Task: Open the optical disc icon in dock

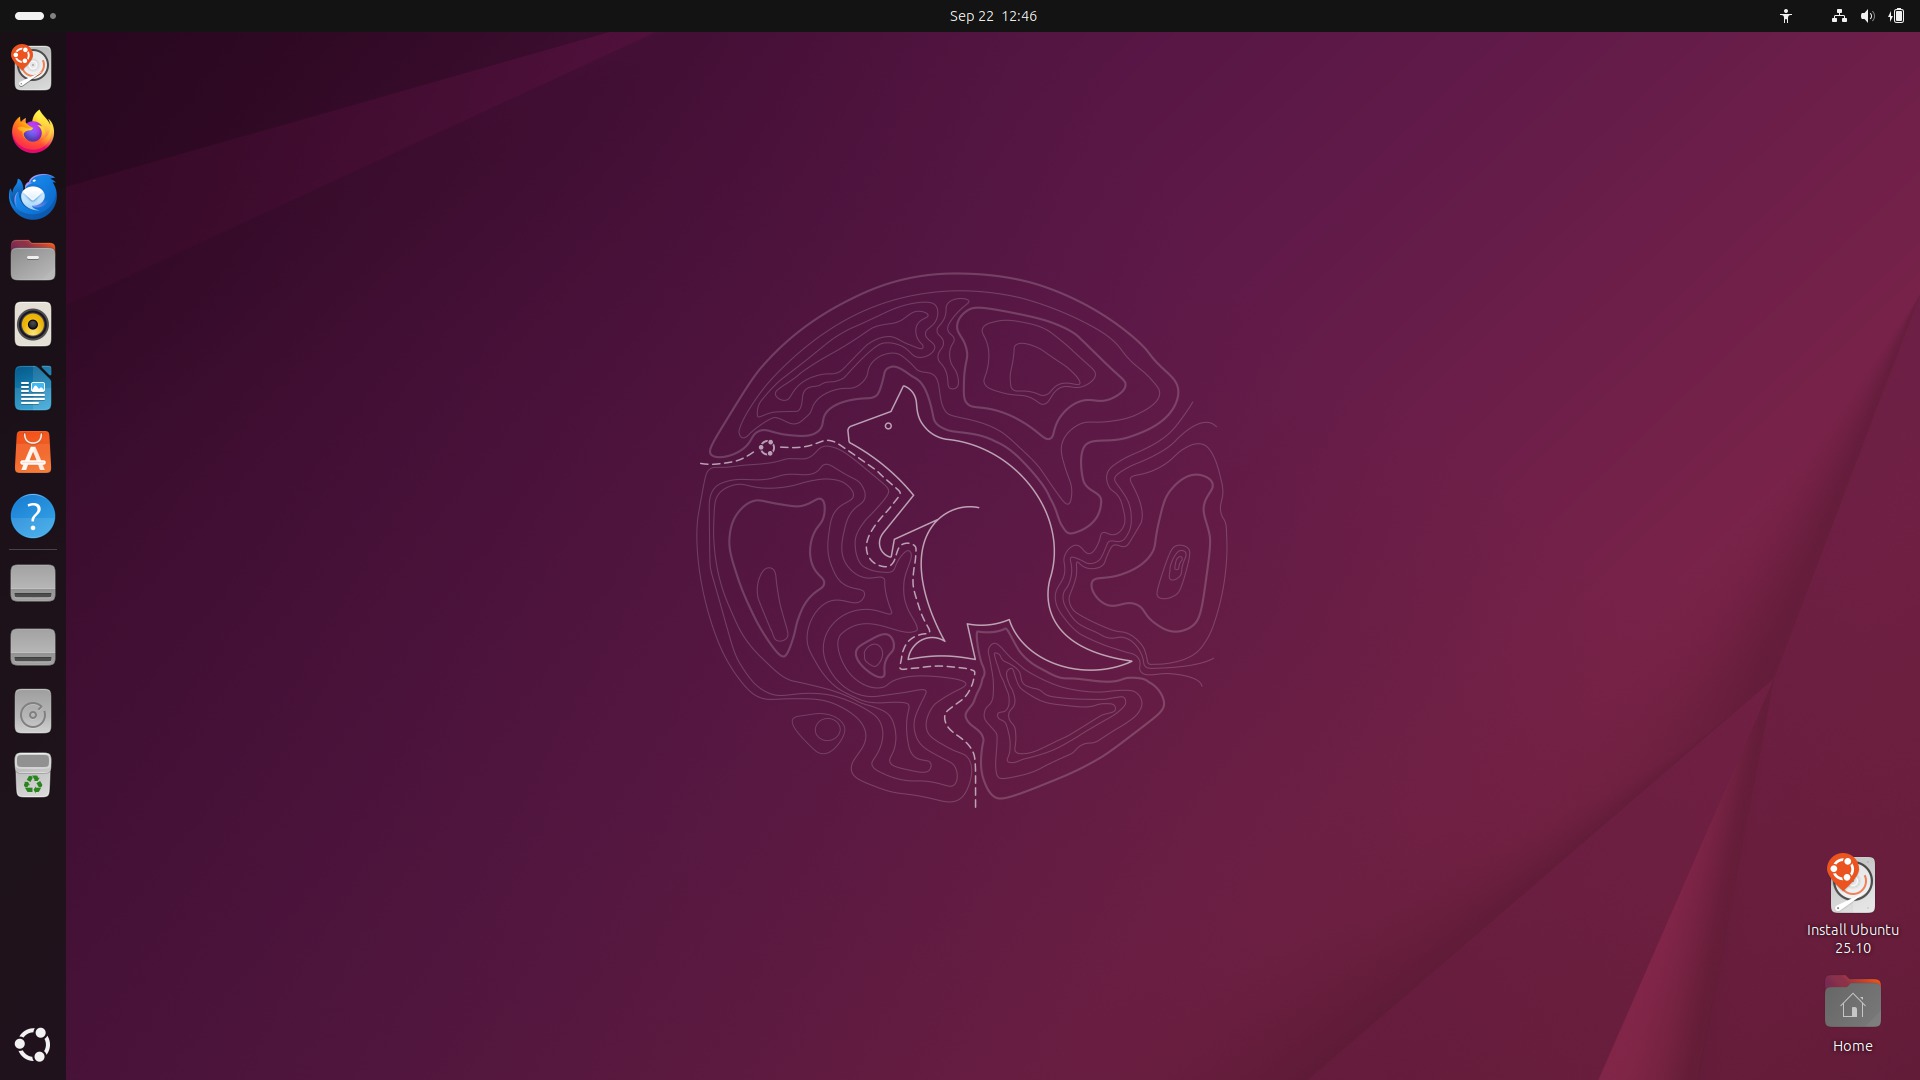Action: [32, 712]
